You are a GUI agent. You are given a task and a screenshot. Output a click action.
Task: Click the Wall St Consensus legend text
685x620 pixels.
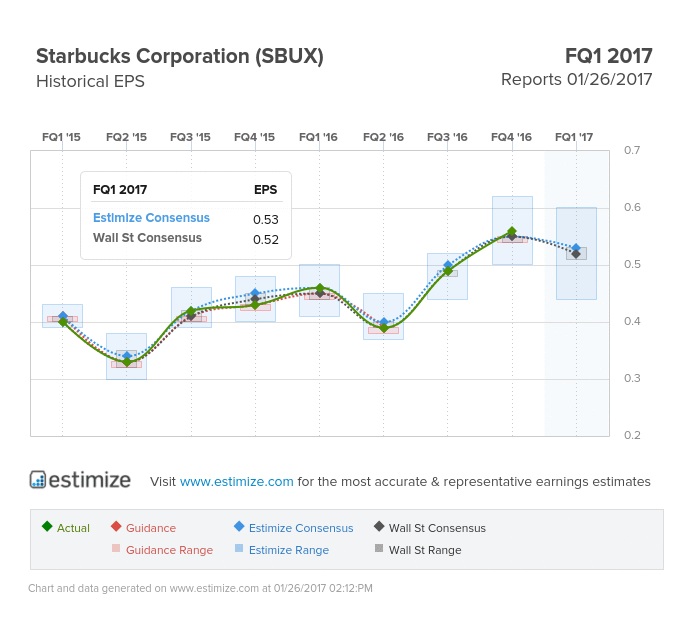coord(437,528)
